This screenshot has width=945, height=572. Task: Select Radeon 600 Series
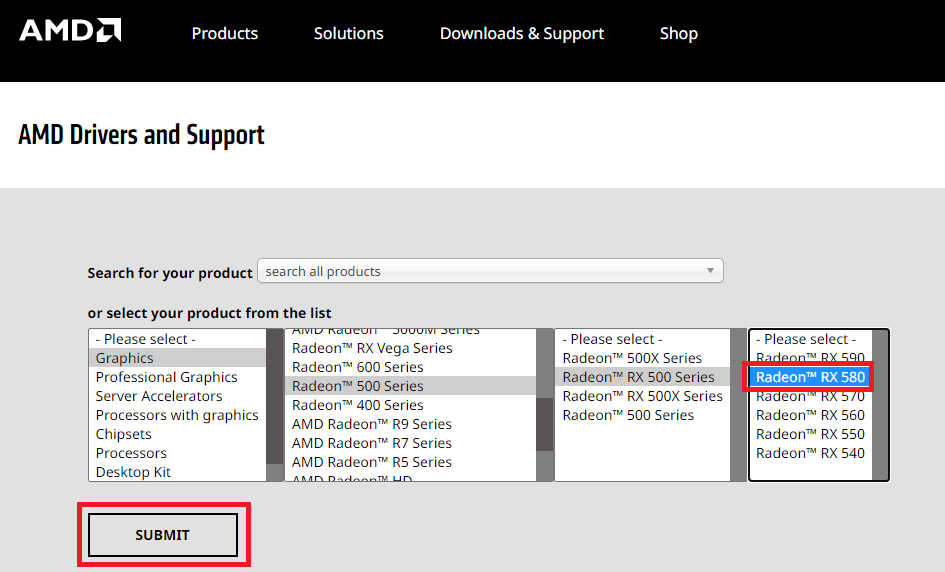click(410, 367)
